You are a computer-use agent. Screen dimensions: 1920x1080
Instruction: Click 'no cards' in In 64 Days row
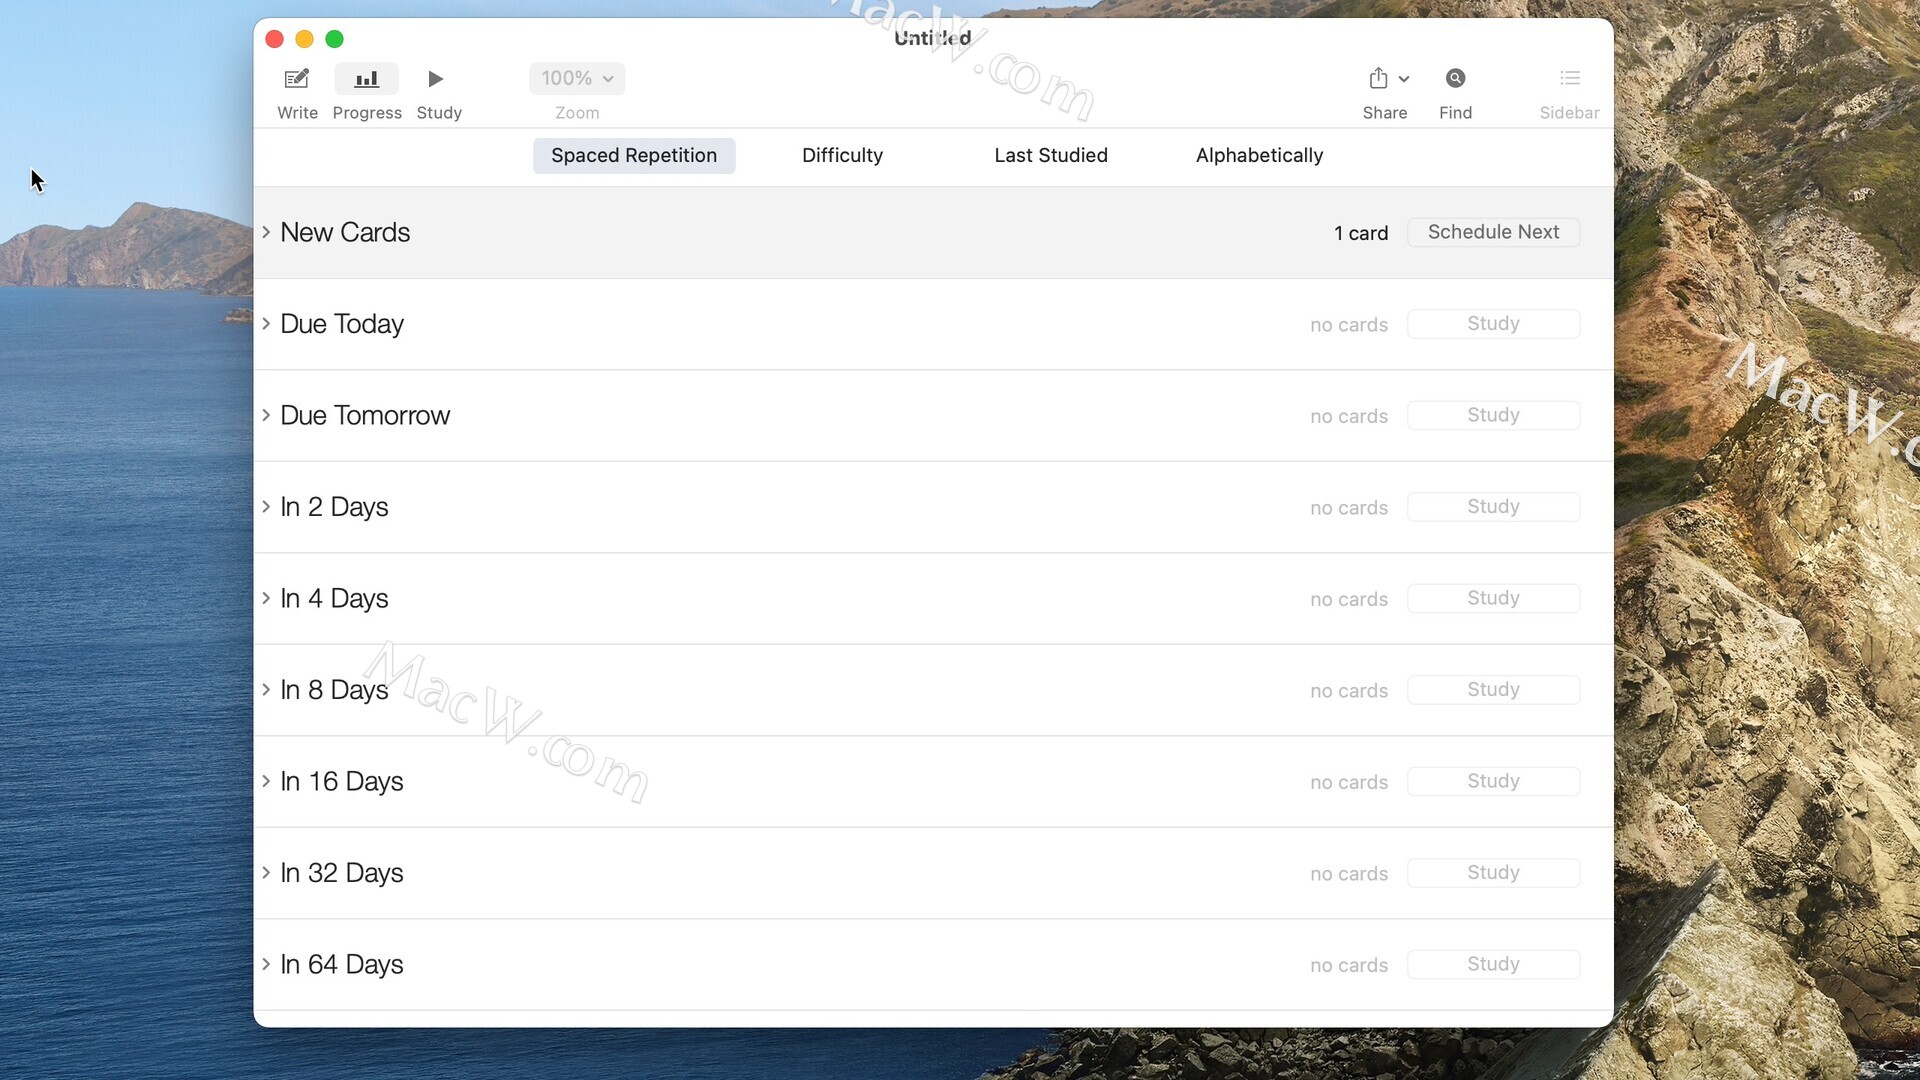pos(1349,965)
